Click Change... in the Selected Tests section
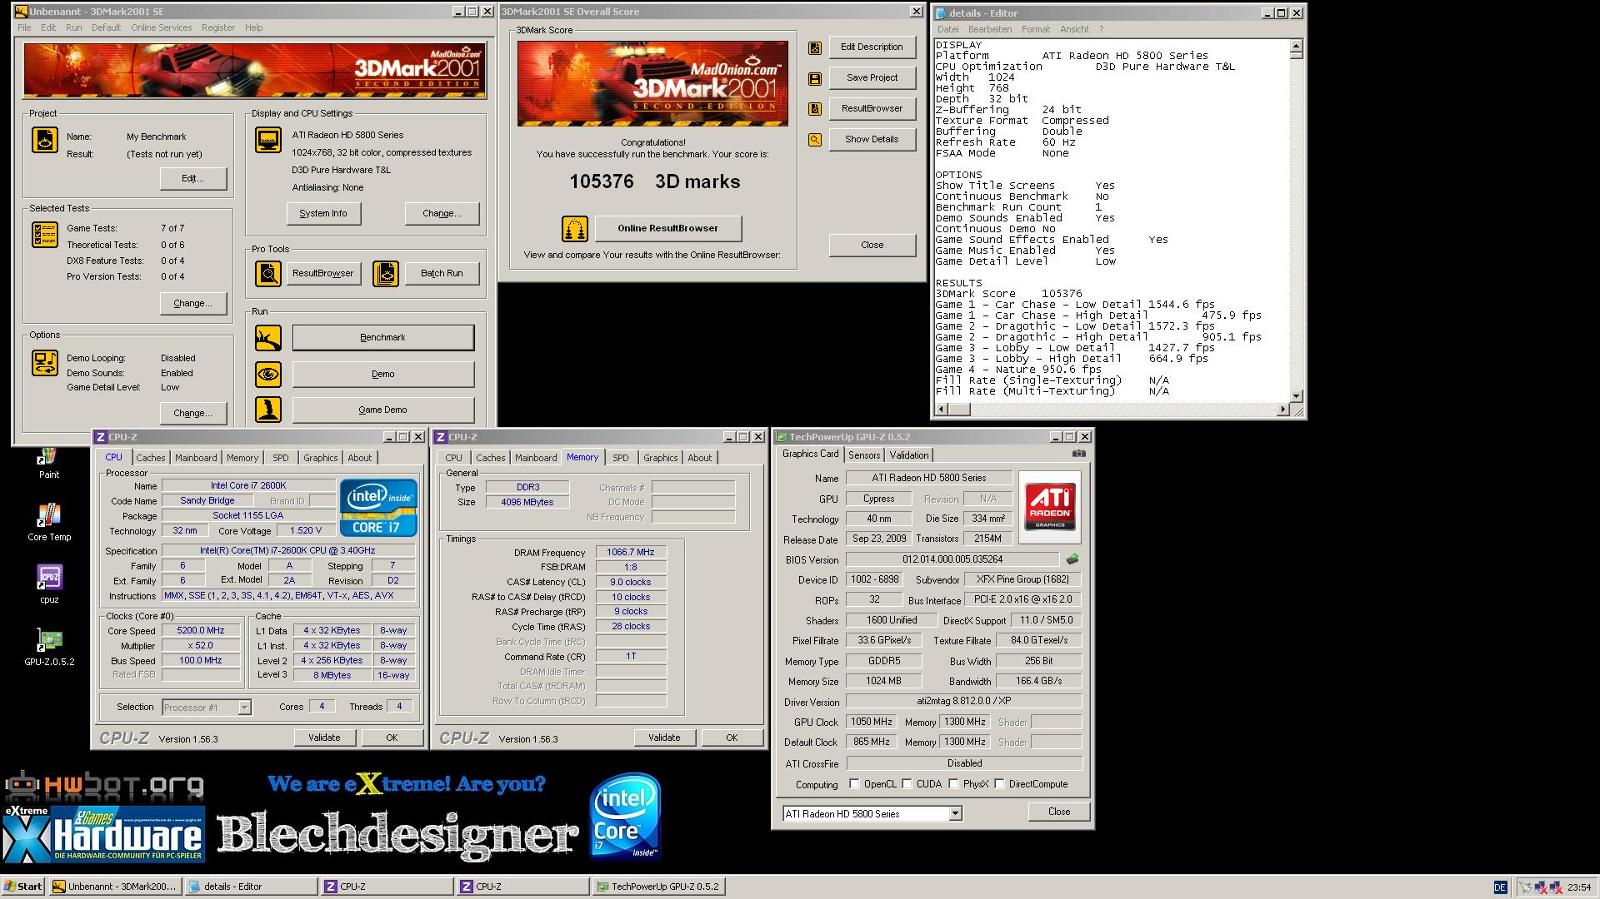The width and height of the screenshot is (1600, 899). click(193, 303)
